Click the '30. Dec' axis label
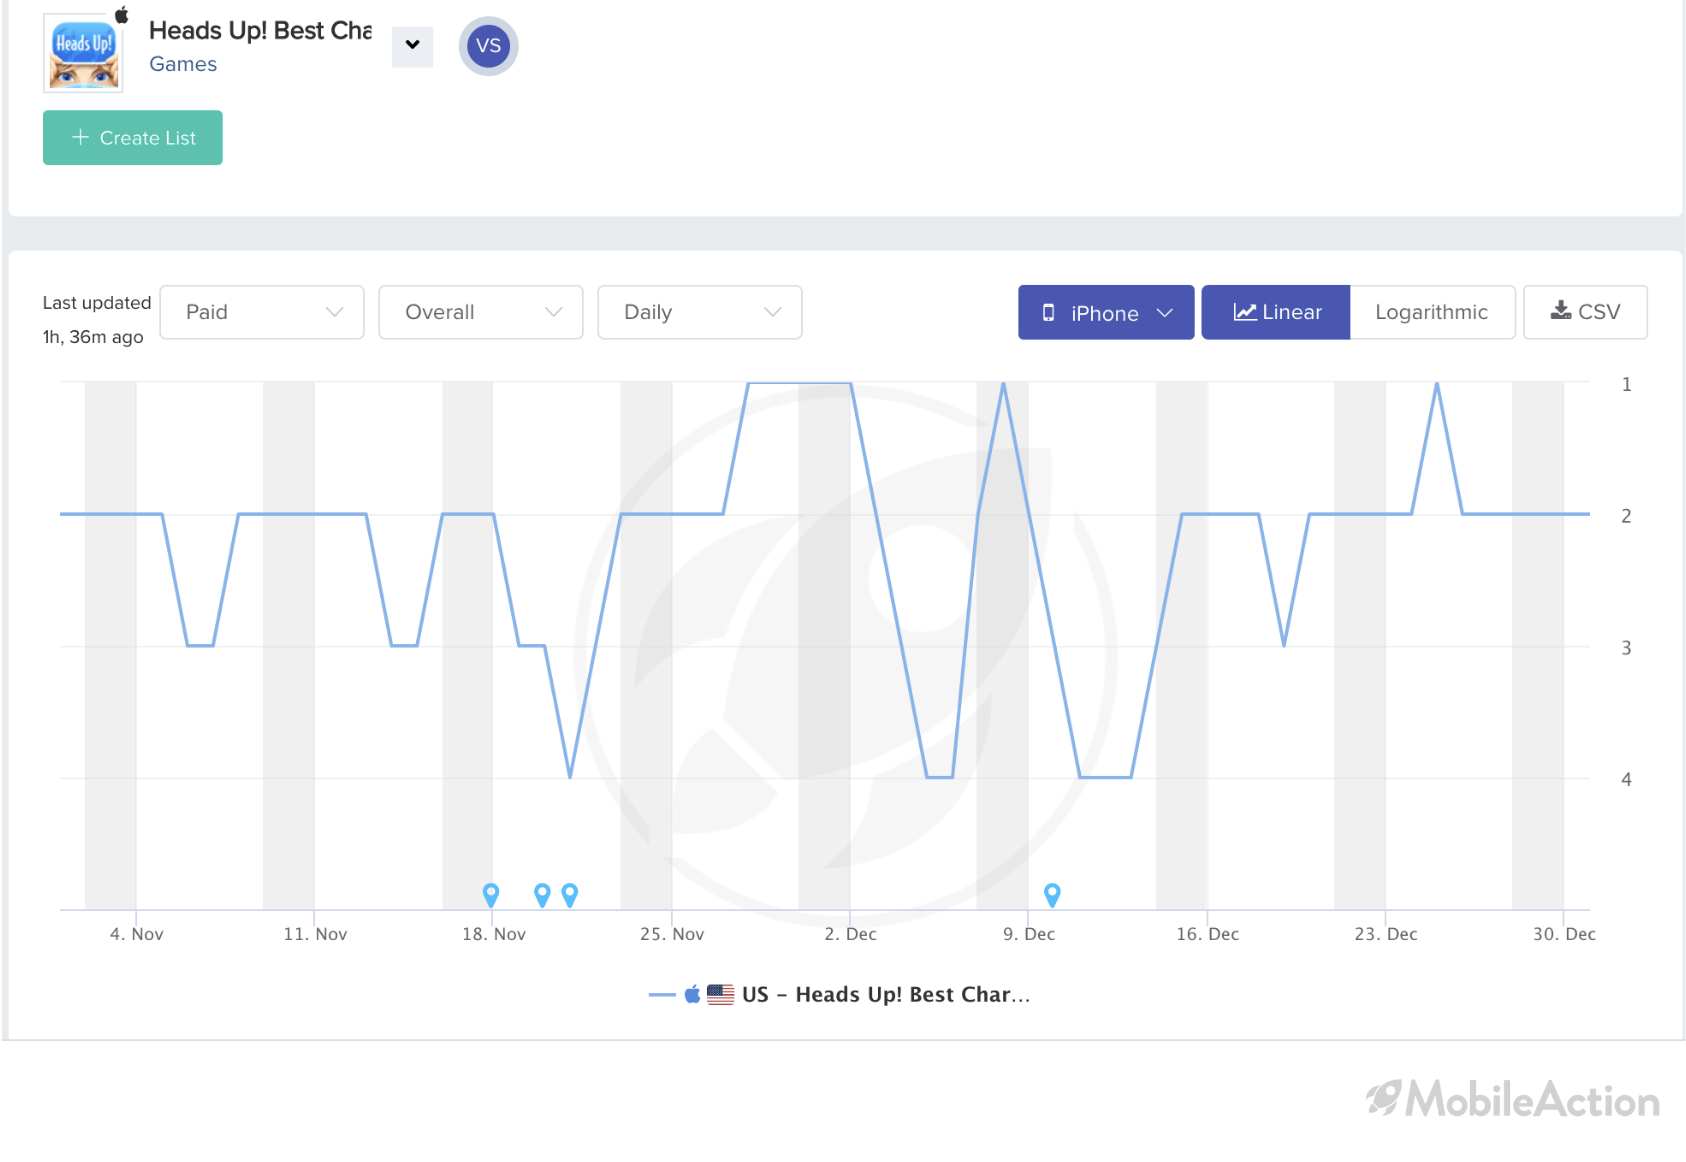Viewport: 1686px width, 1162px height. [1564, 934]
